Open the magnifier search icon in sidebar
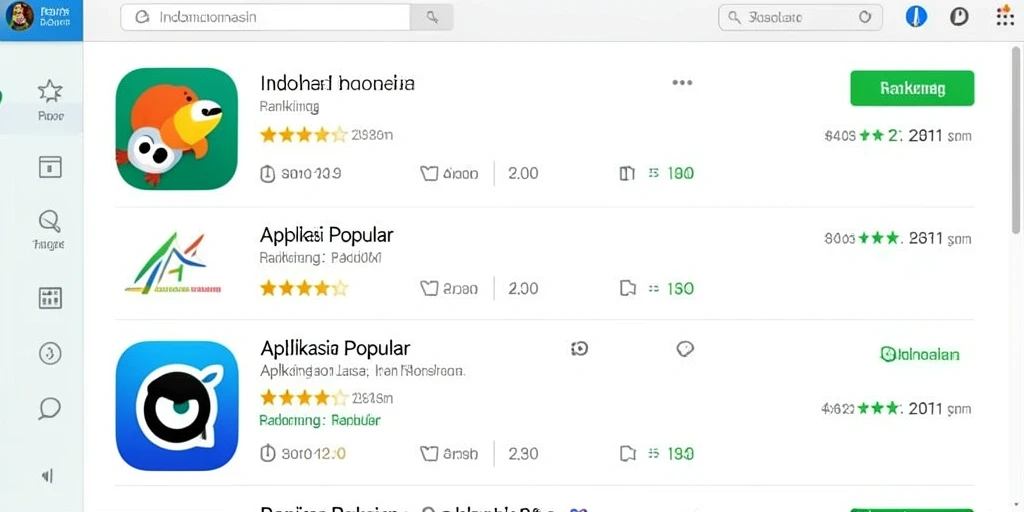This screenshot has width=1024, height=512. click(x=50, y=221)
